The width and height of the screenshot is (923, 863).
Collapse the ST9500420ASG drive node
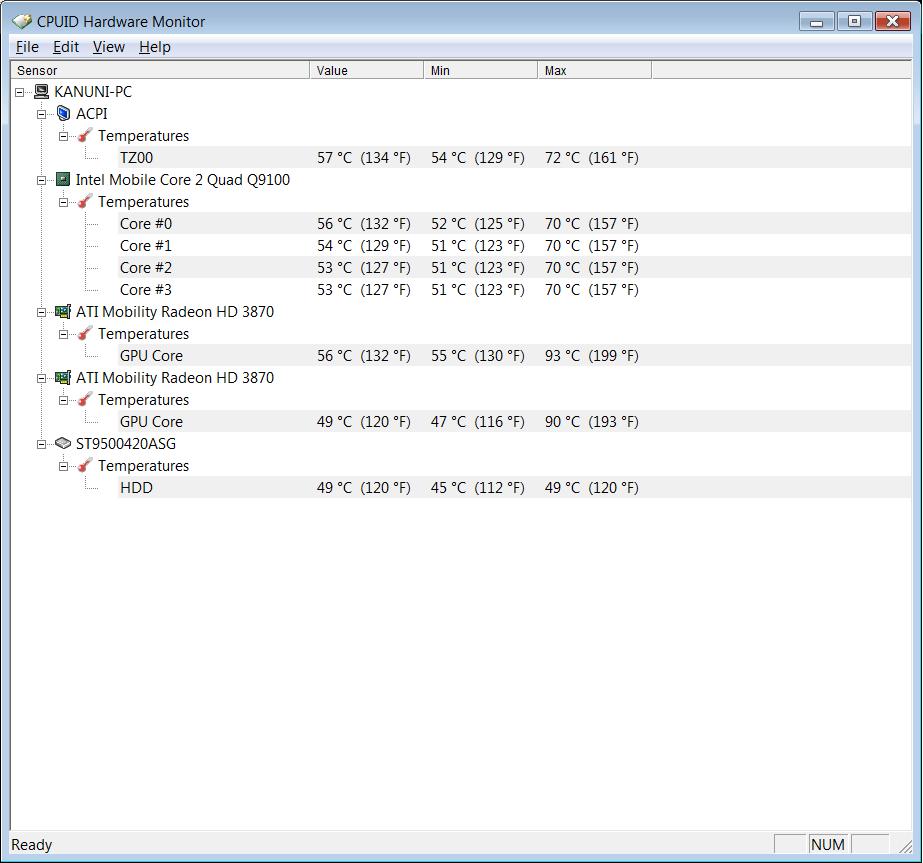(42, 444)
